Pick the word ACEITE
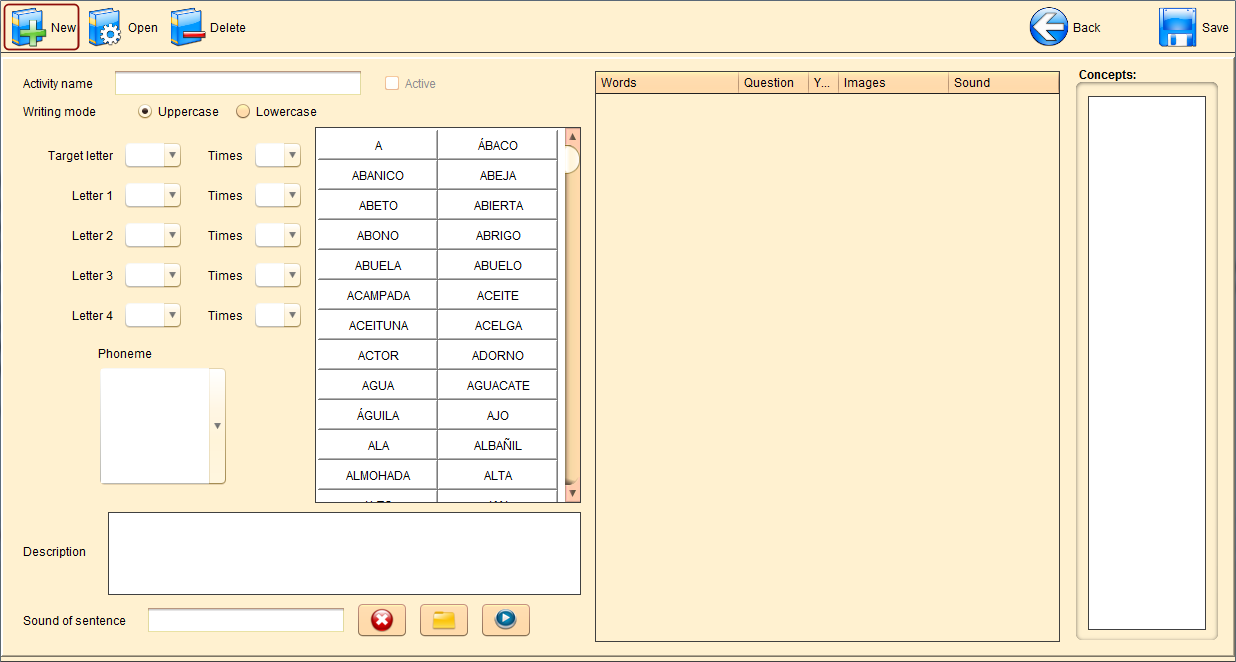 (498, 295)
